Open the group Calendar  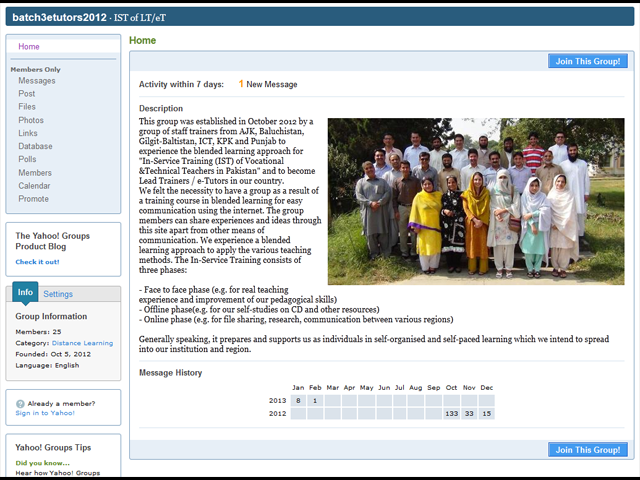[34, 186]
